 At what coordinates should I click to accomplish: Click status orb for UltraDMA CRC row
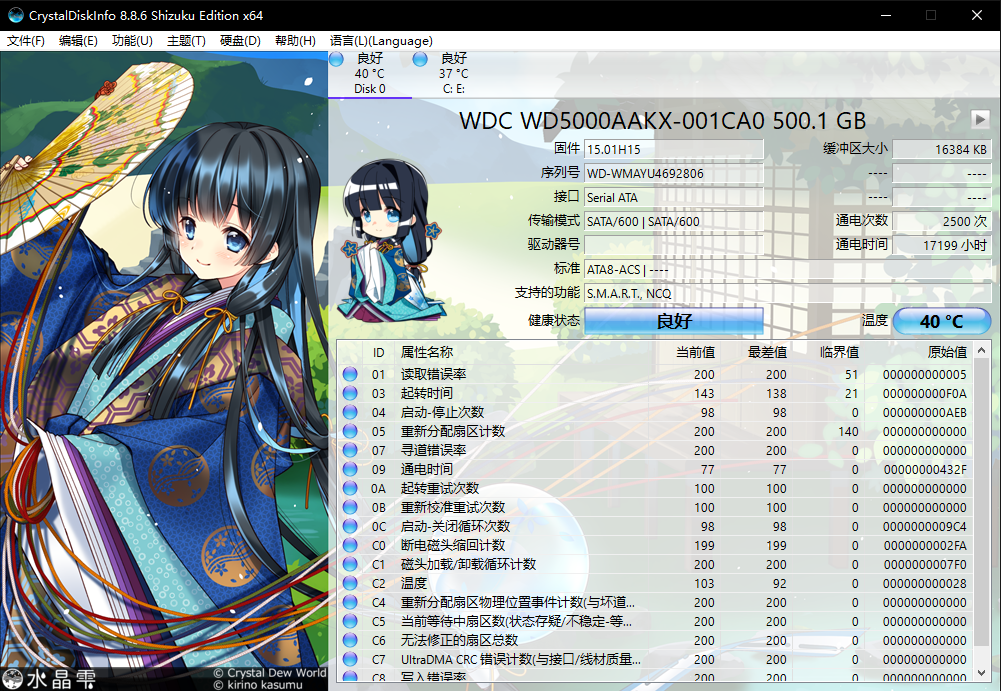pos(350,659)
